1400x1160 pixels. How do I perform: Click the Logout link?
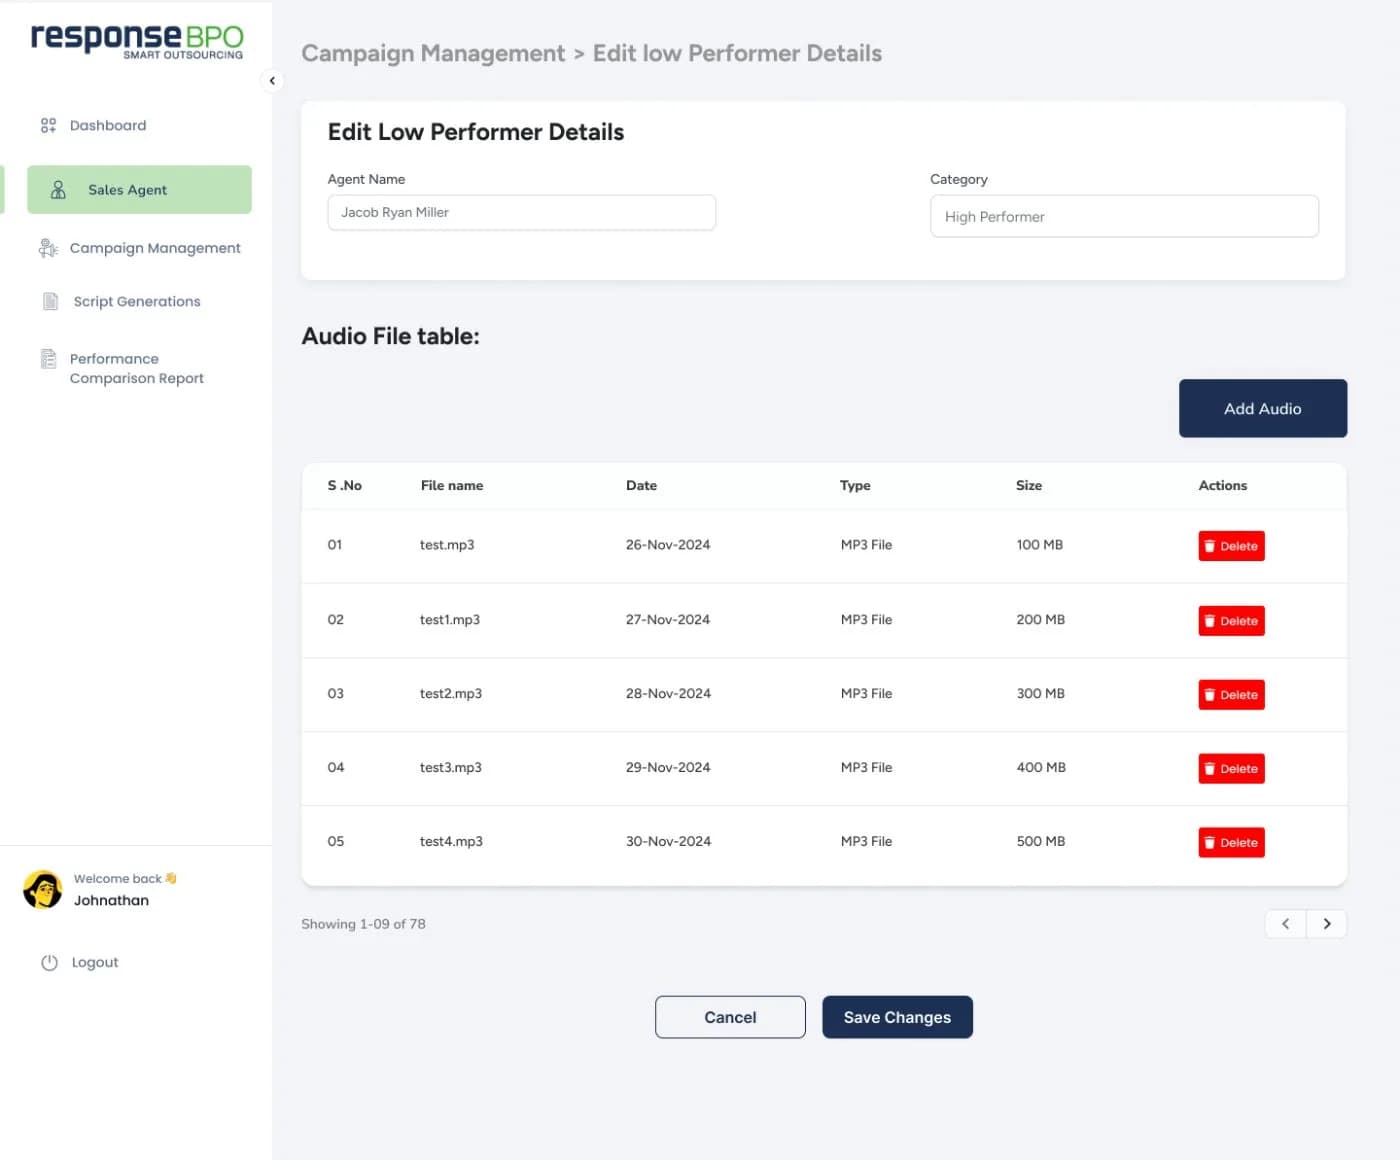[x=95, y=962]
